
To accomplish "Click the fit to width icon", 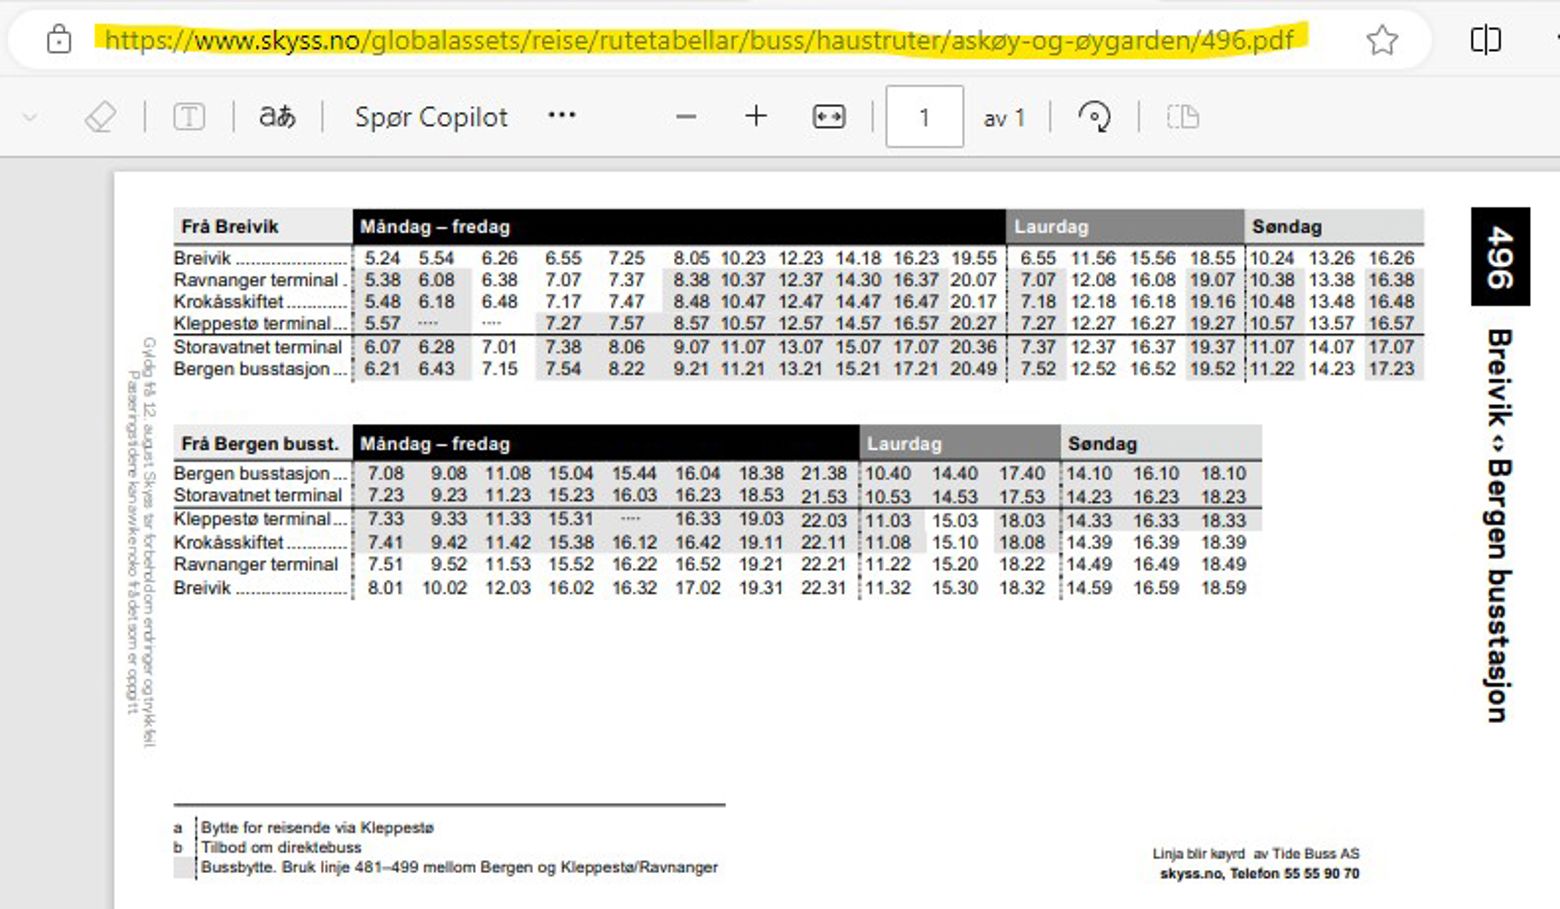I will pos(829,117).
